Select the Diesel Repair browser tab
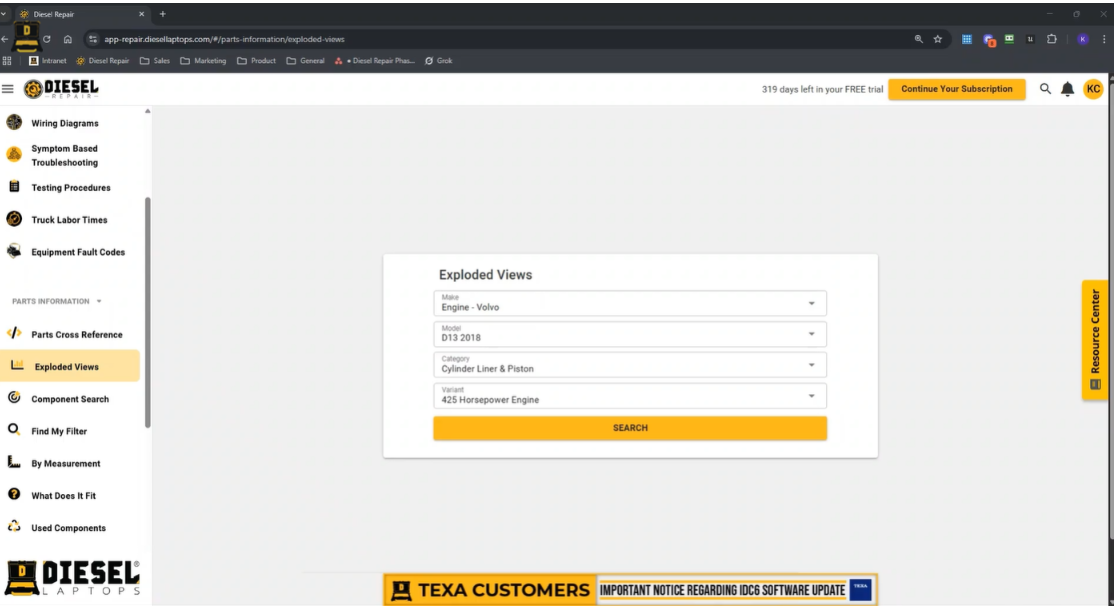 pyautogui.click(x=82, y=14)
